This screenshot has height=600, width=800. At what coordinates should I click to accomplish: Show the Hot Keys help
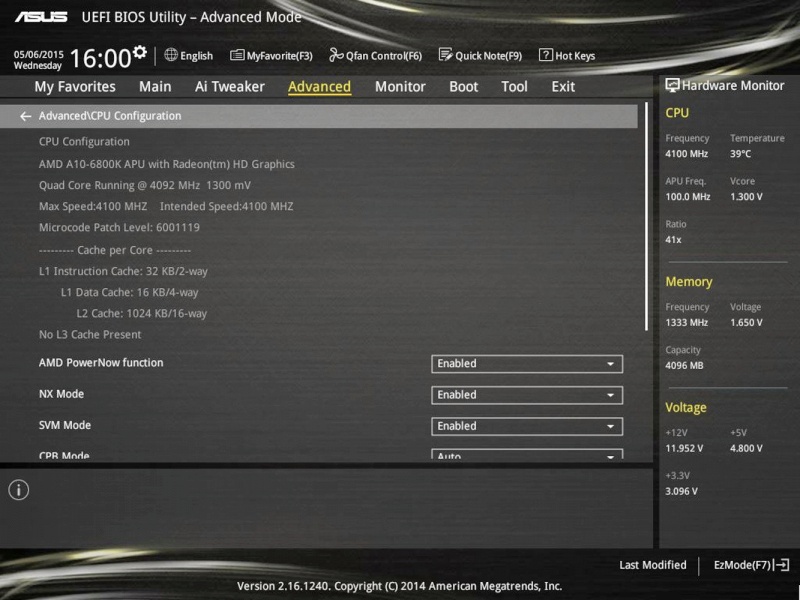tap(567, 56)
